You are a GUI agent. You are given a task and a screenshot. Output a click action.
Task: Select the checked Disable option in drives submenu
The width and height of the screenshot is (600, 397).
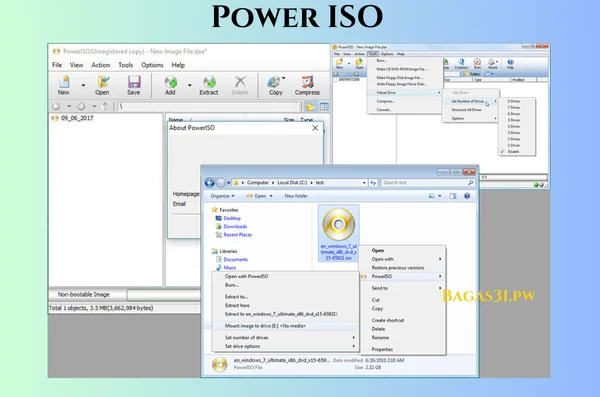514,152
